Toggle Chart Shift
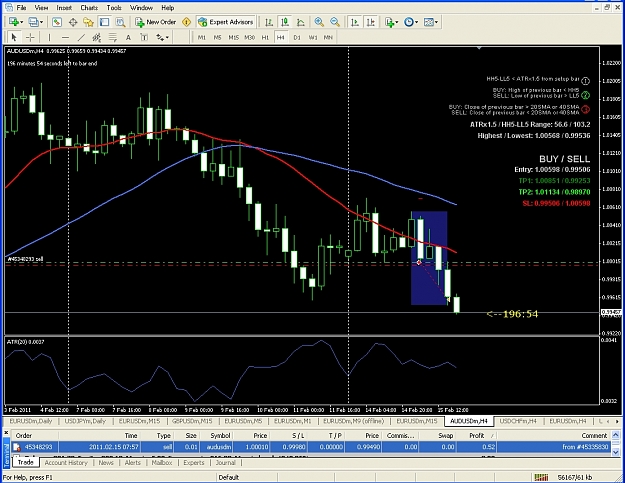The height and width of the screenshot is (483, 625). pos(370,22)
